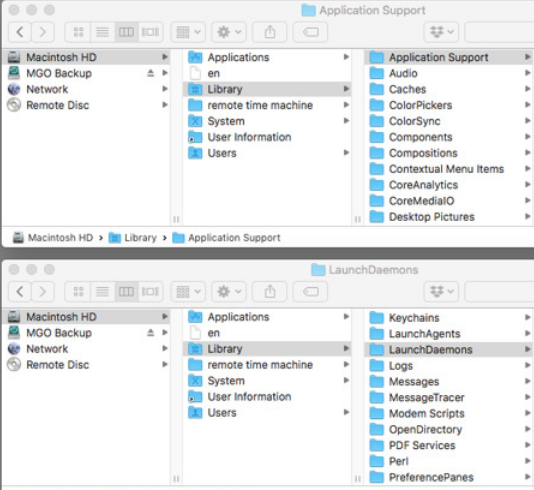Switch top window to icon view
The height and width of the screenshot is (490, 534).
pos(78,32)
